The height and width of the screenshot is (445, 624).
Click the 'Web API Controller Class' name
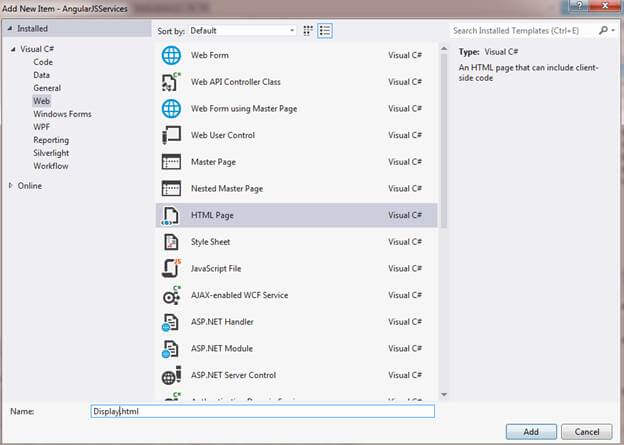(x=236, y=82)
